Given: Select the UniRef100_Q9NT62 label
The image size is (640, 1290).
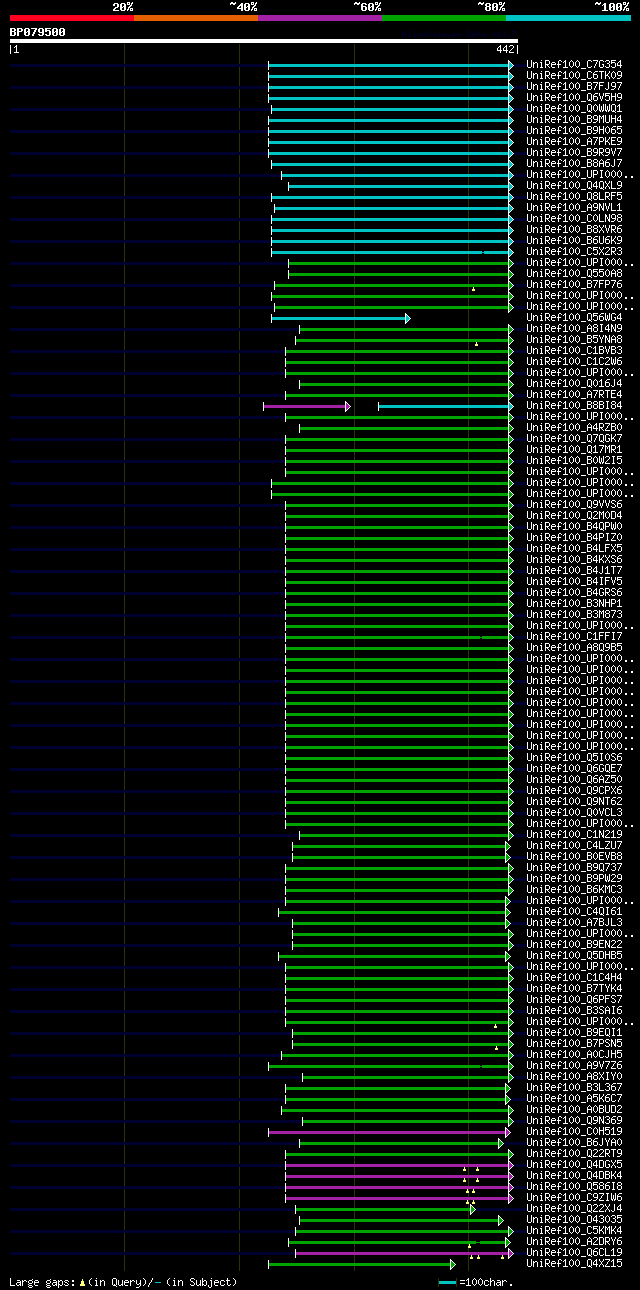Looking at the screenshot, I should click(574, 802).
